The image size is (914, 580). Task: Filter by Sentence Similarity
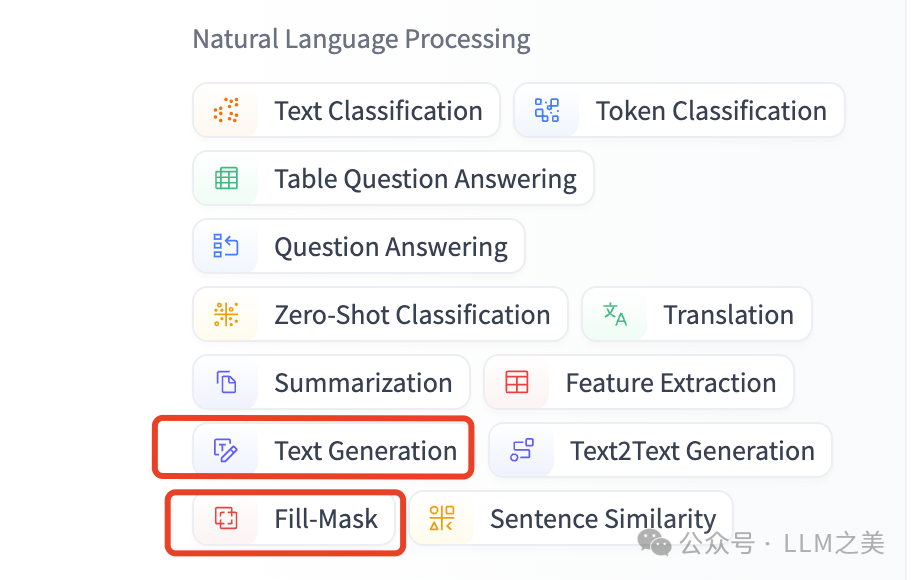602,519
